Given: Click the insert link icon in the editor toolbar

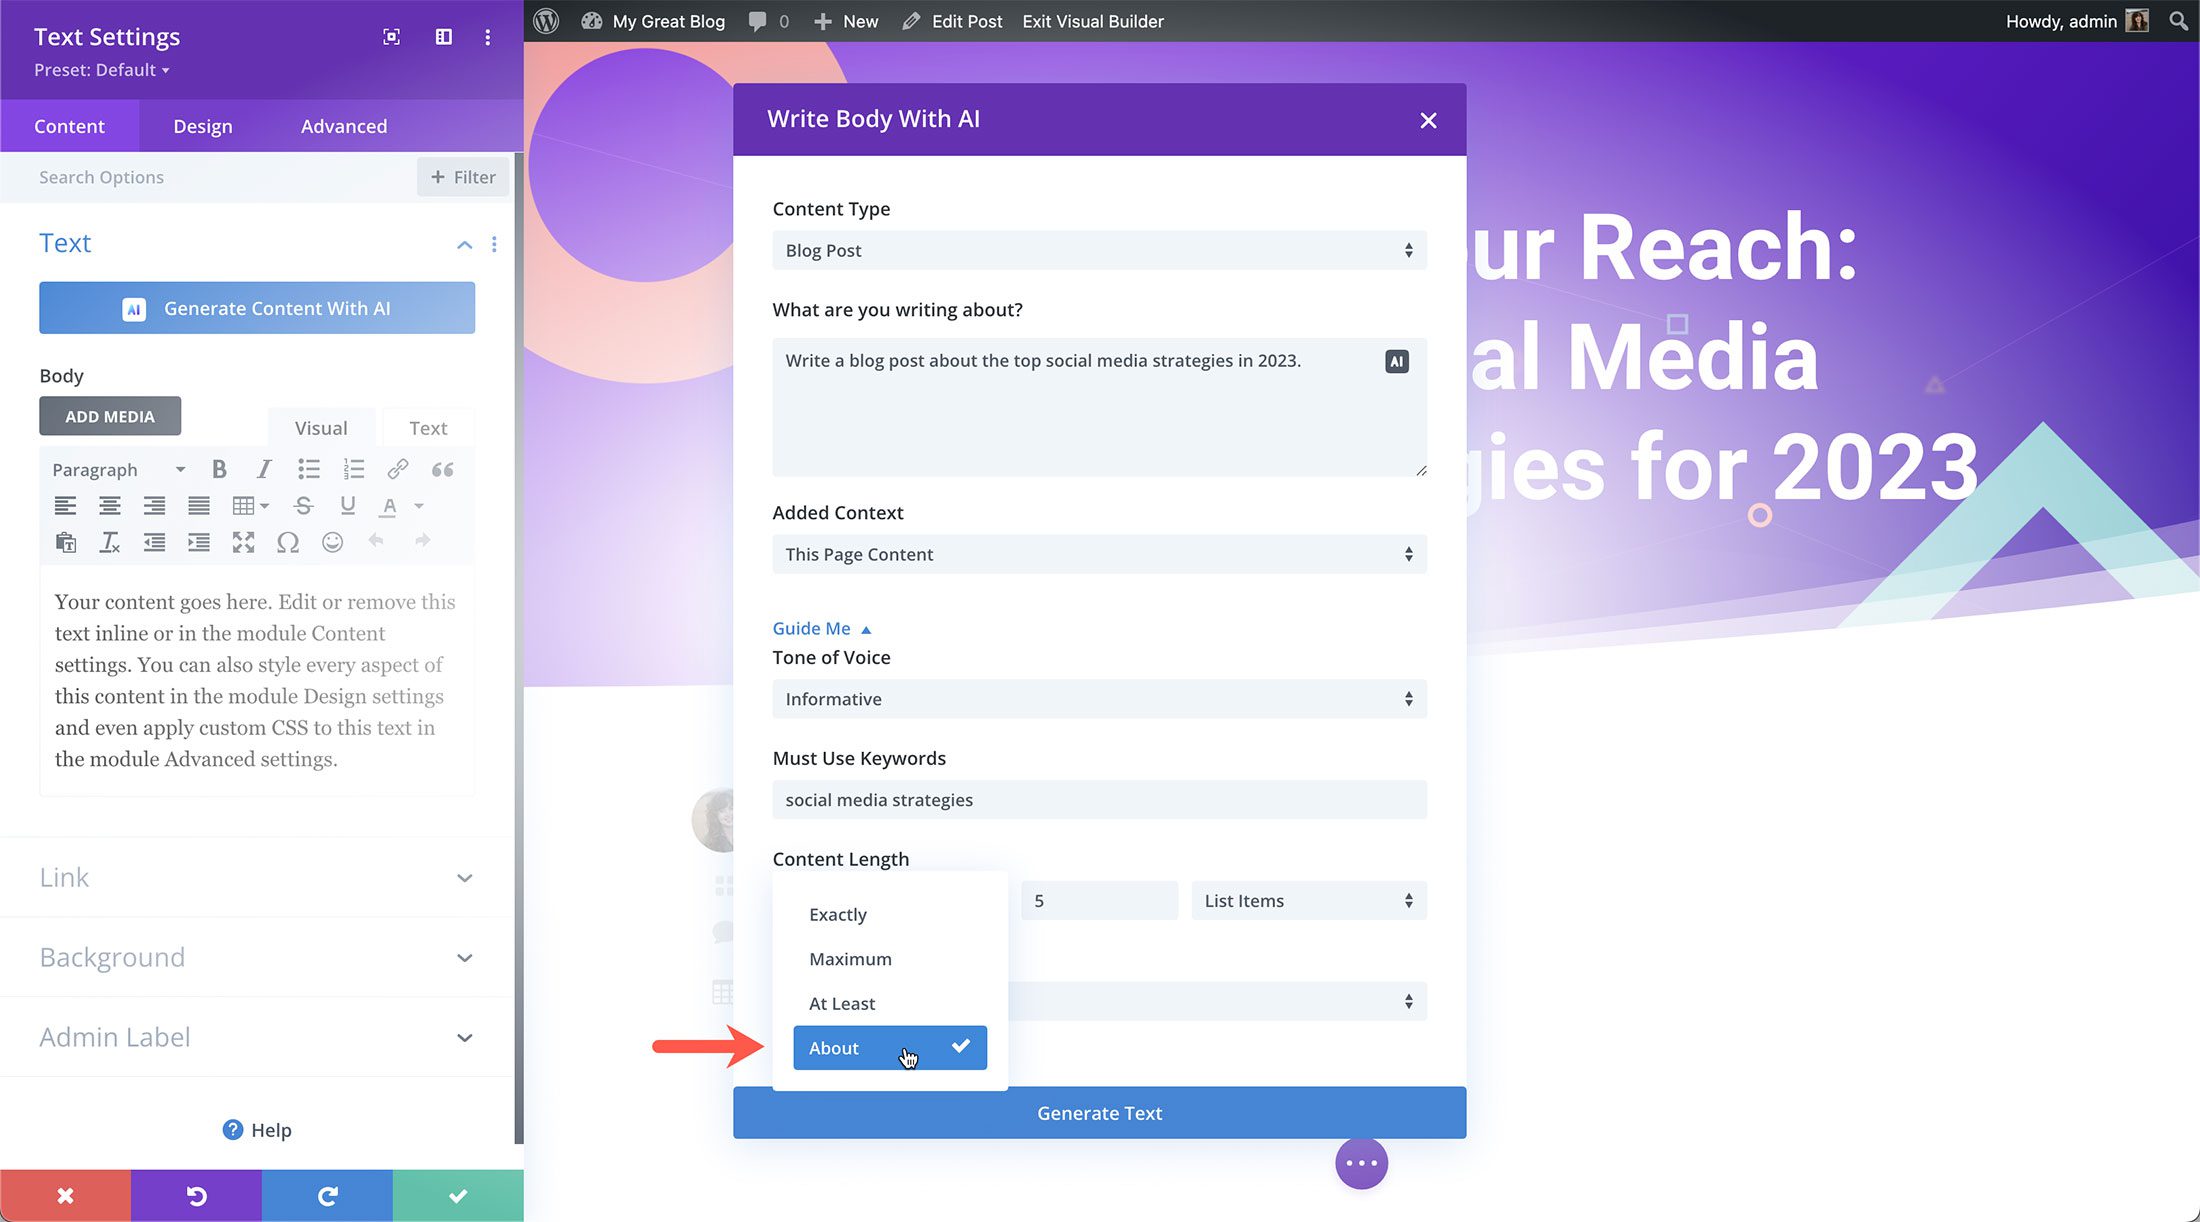Looking at the screenshot, I should click(x=398, y=469).
